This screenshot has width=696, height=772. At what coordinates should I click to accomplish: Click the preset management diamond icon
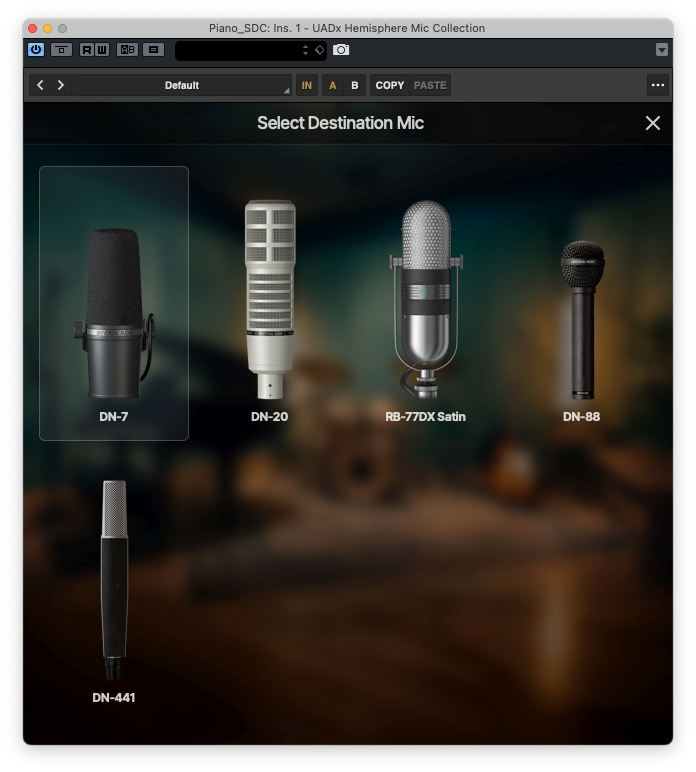coord(319,50)
